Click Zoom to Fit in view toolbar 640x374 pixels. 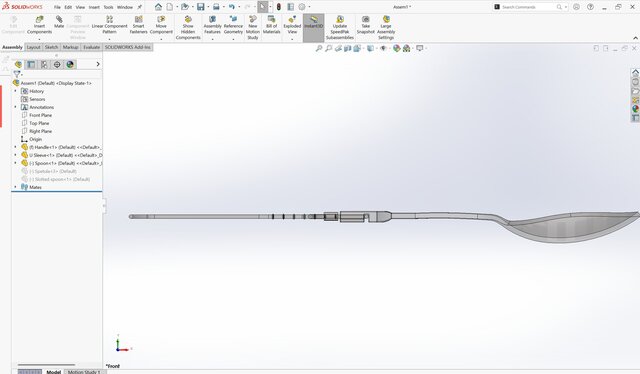319,48
